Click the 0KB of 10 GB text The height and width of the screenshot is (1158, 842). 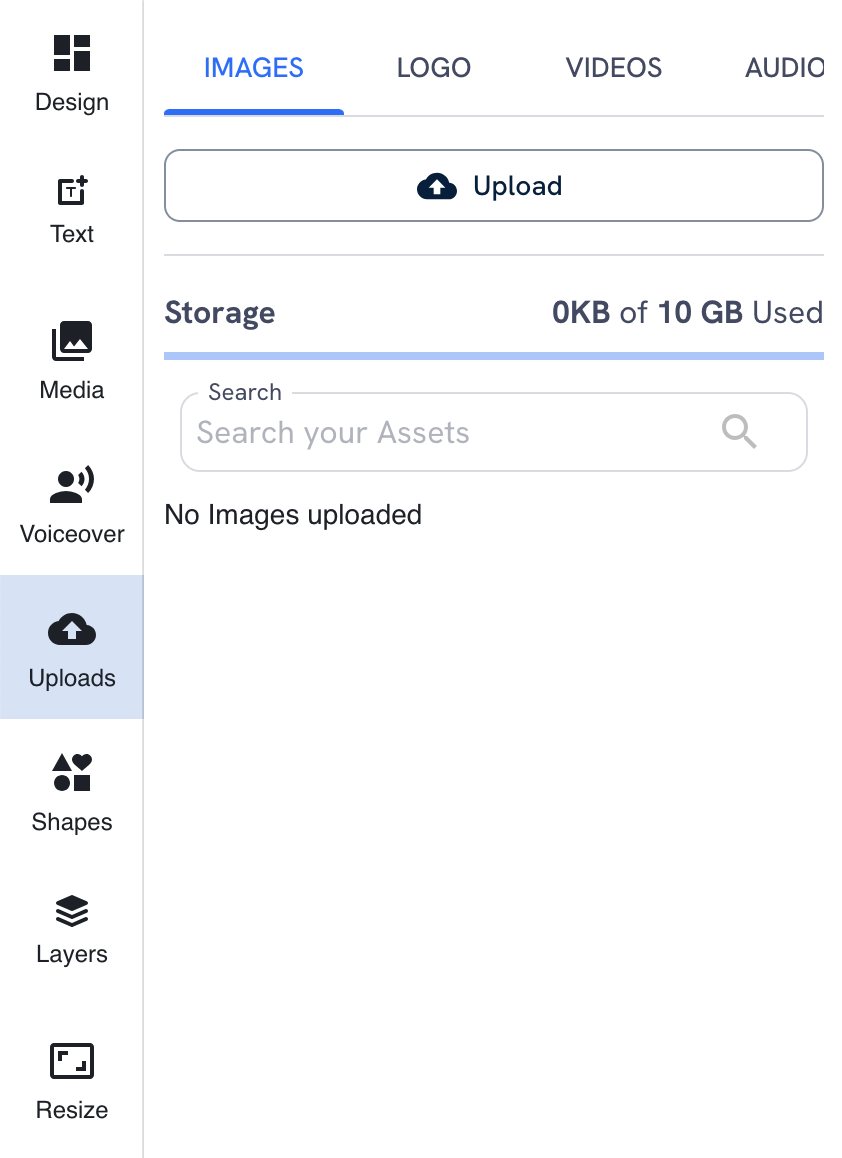[x=688, y=312]
